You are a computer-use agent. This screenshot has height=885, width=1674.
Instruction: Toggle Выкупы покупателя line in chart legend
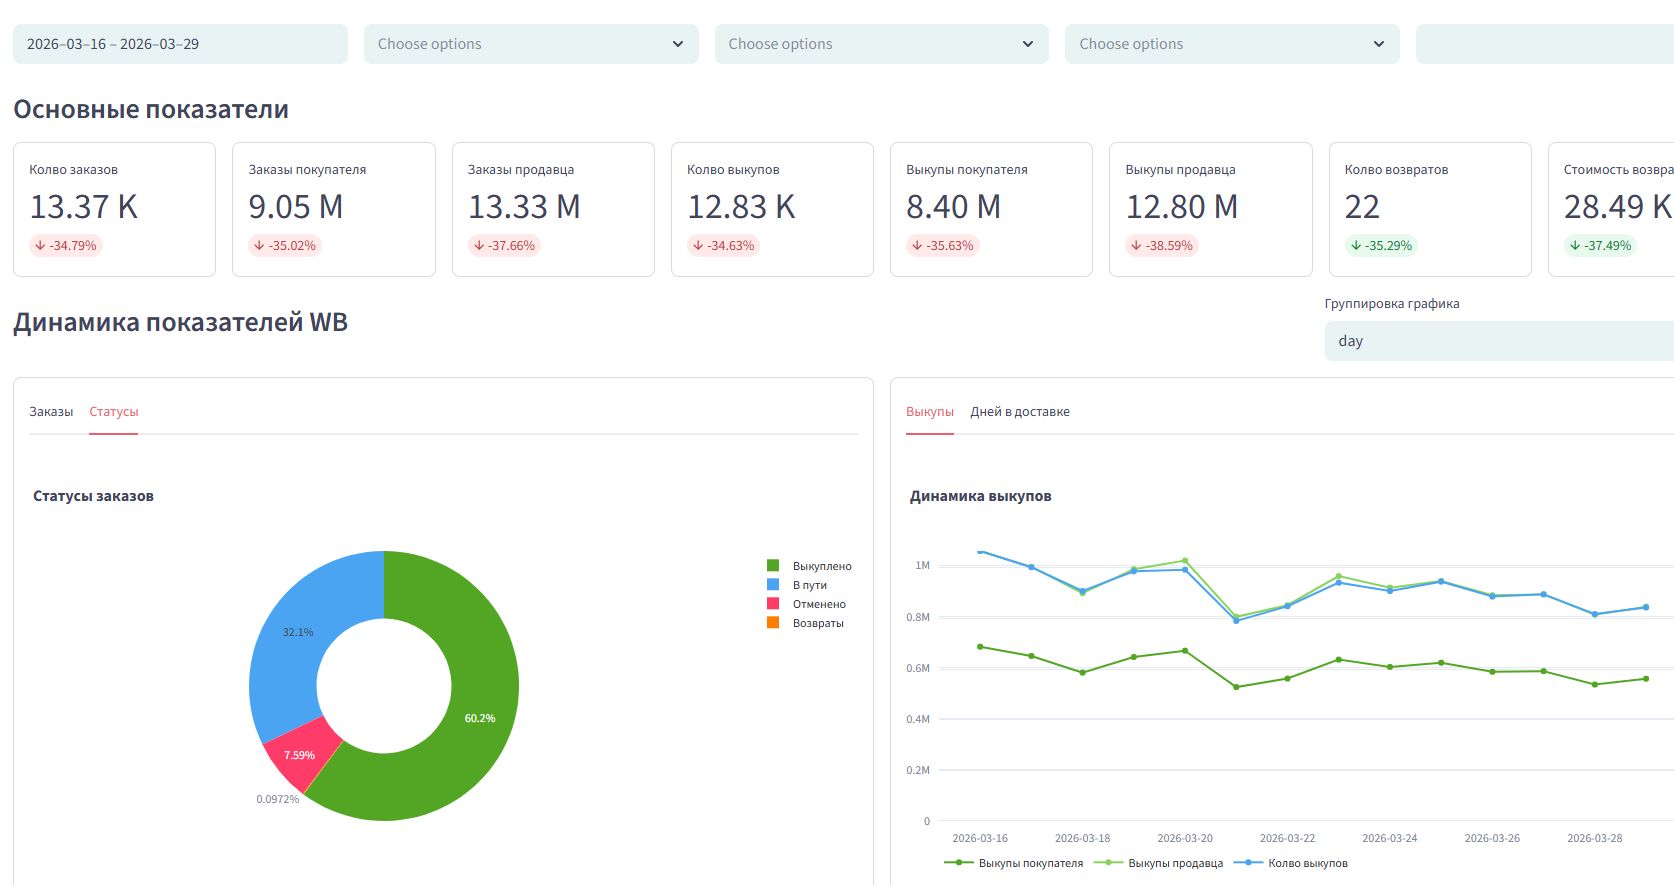click(x=1014, y=863)
